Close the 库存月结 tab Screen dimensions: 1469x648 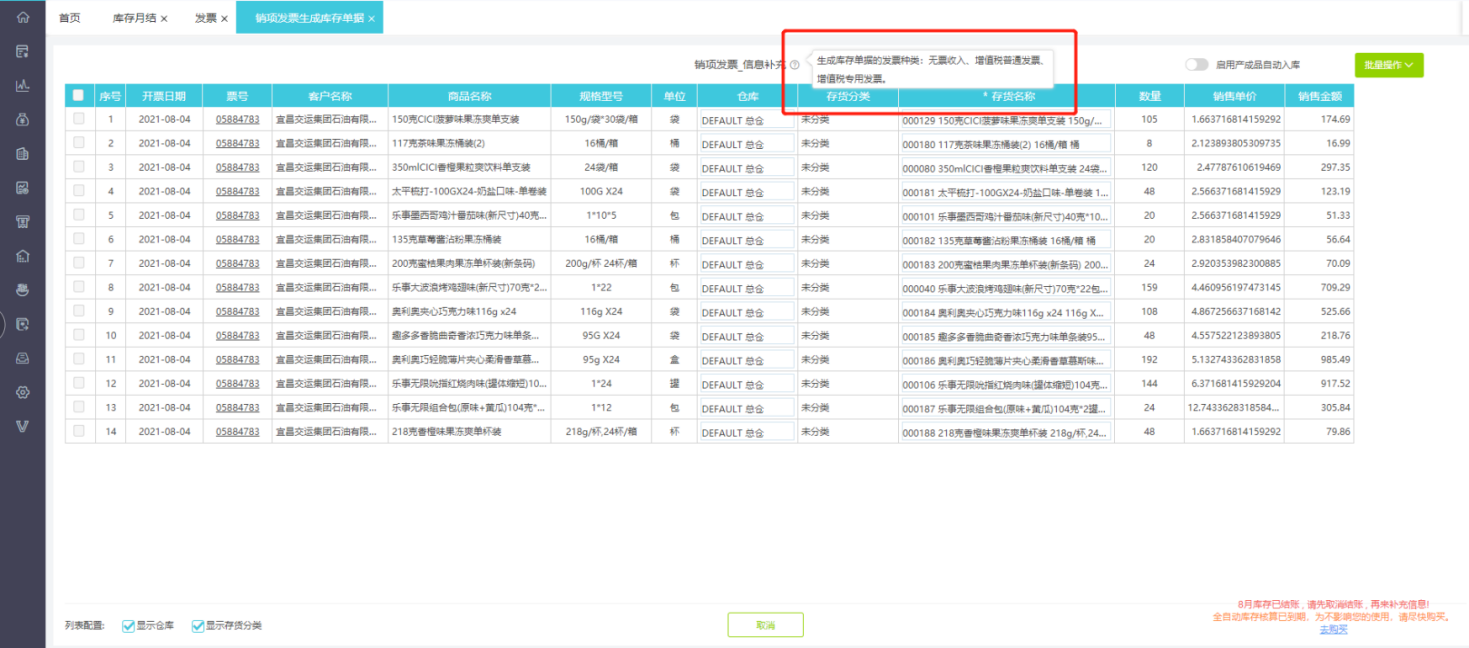tap(164, 19)
